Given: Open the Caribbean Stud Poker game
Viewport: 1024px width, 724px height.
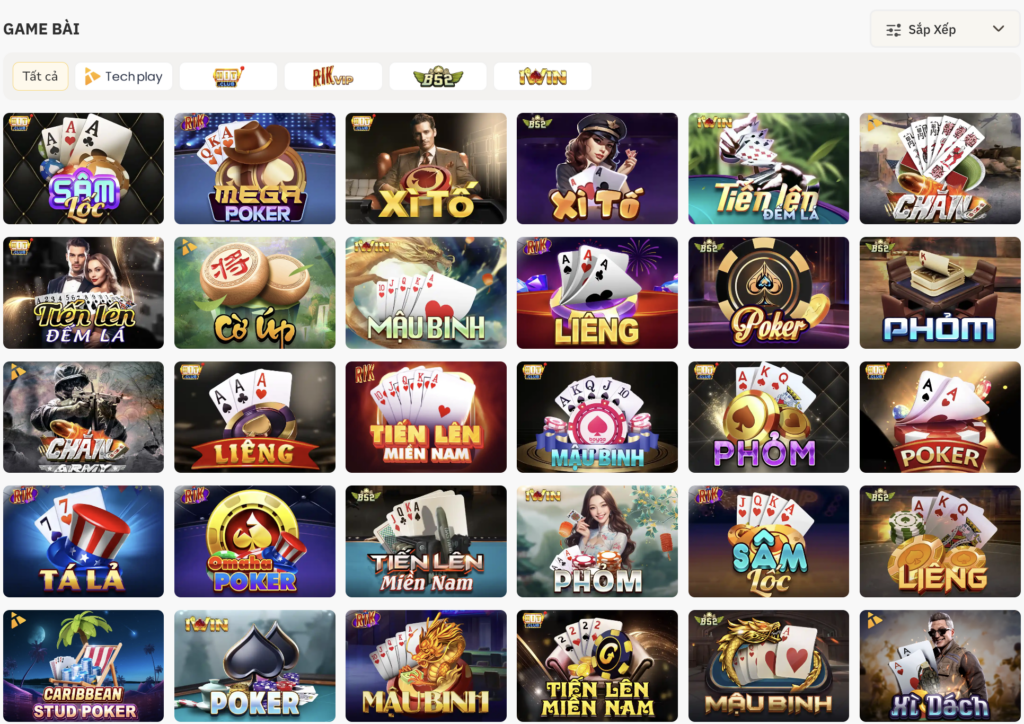Looking at the screenshot, I should [x=84, y=666].
